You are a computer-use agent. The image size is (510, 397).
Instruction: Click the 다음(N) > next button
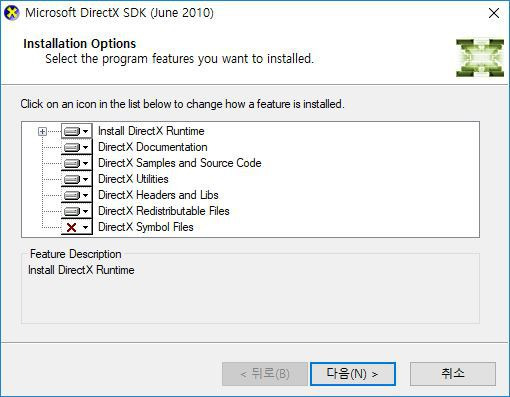coord(353,374)
